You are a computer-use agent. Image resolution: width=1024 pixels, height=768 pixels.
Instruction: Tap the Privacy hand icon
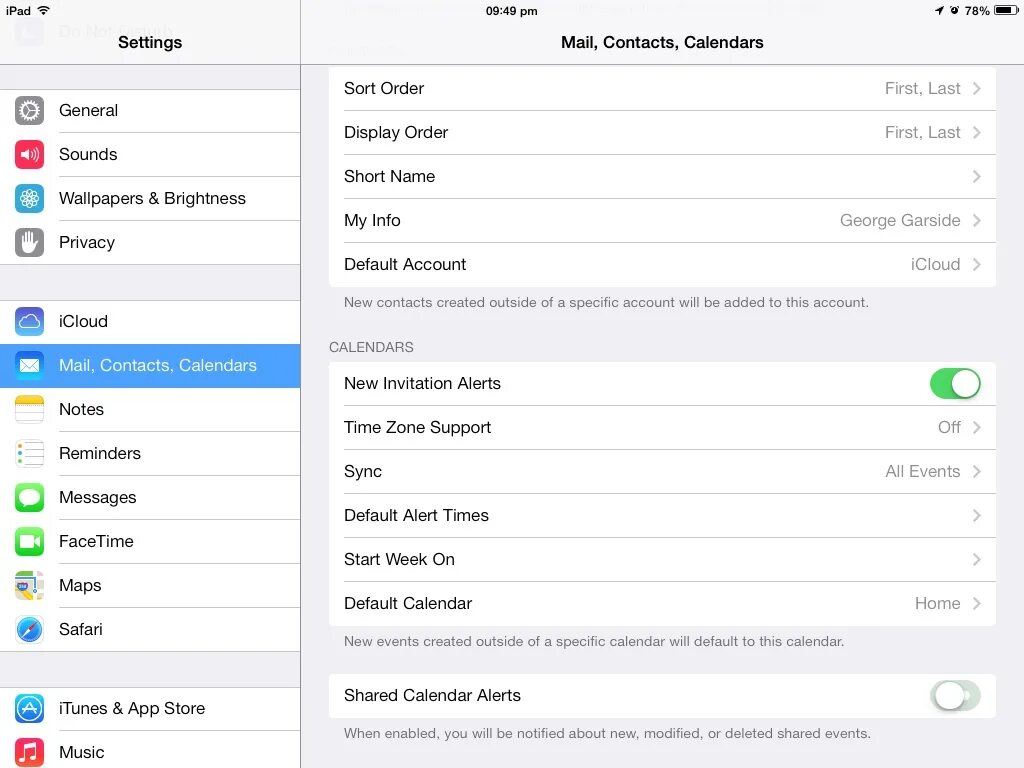pyautogui.click(x=29, y=242)
